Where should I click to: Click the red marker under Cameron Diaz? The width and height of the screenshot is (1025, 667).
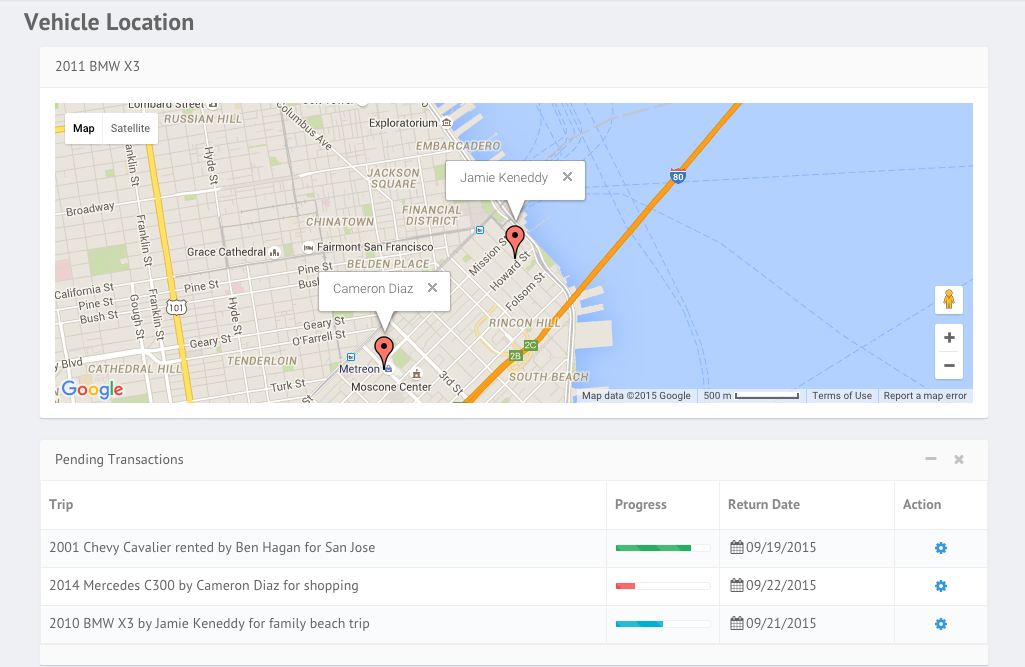(384, 353)
